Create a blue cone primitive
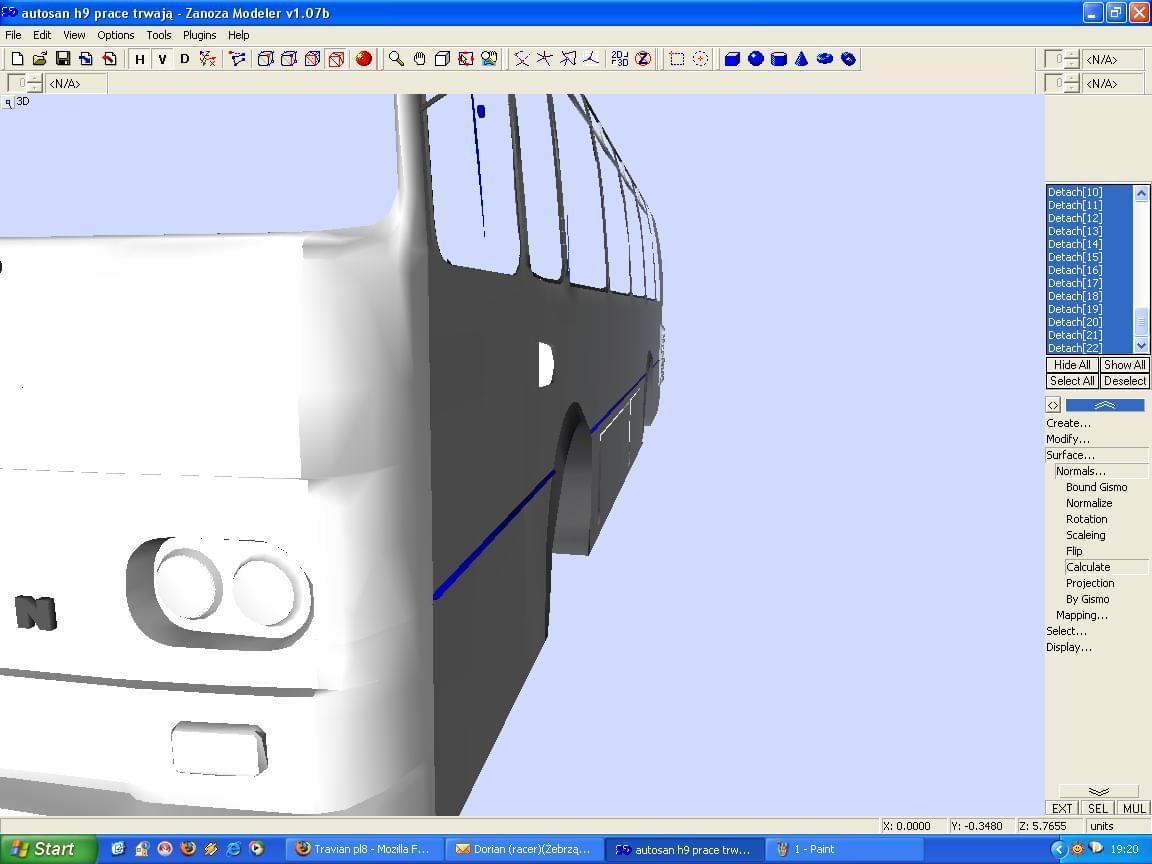 tap(801, 59)
